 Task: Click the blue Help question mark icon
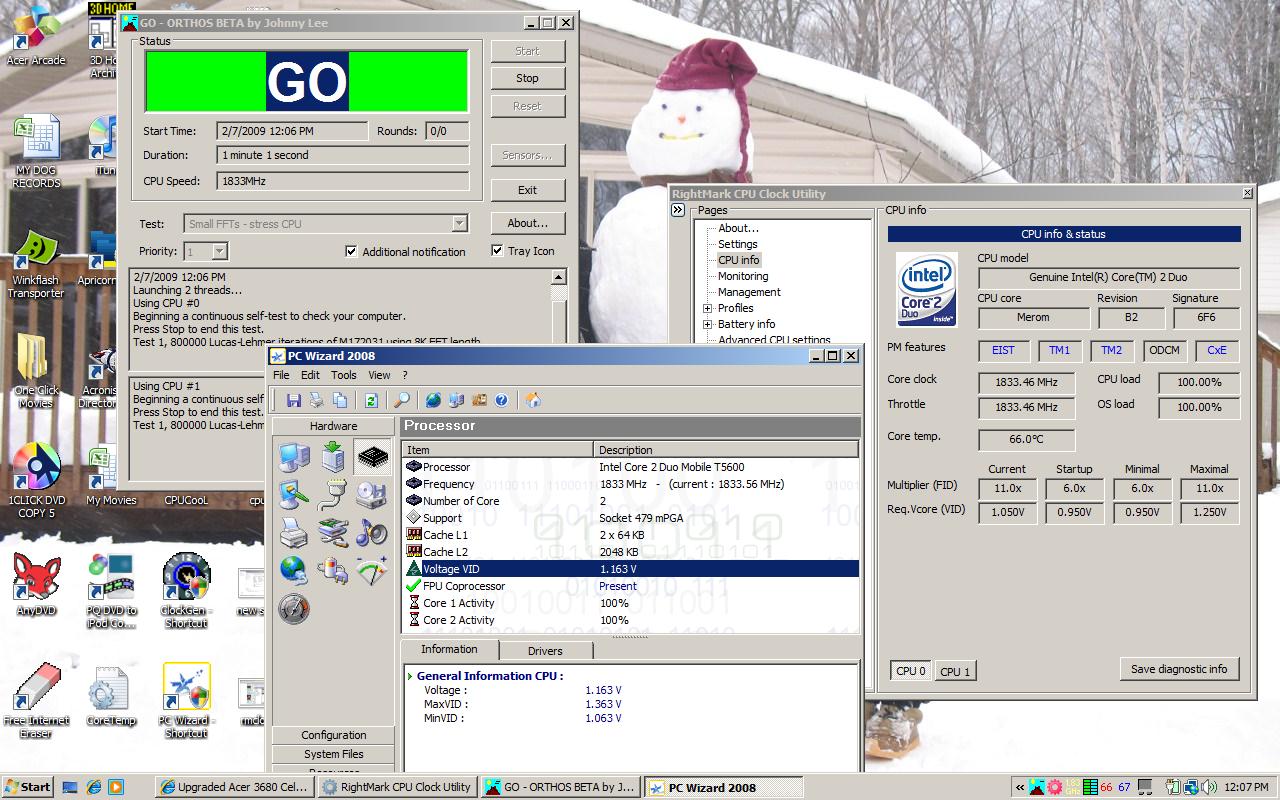coord(502,400)
